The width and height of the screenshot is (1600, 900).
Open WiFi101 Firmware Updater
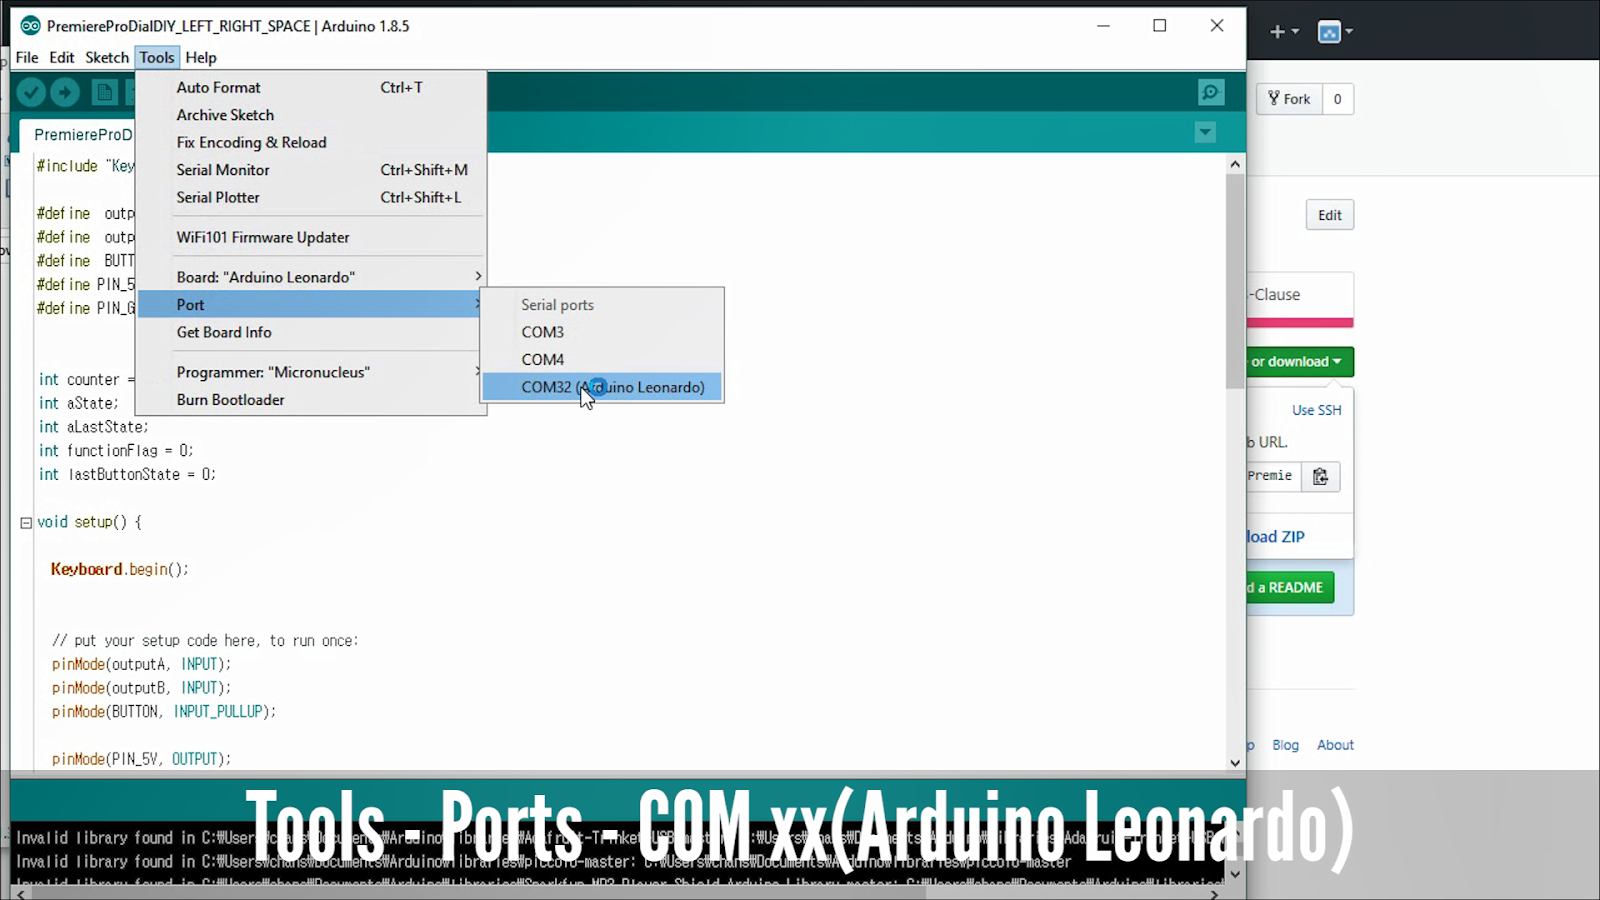[x=310, y=238]
